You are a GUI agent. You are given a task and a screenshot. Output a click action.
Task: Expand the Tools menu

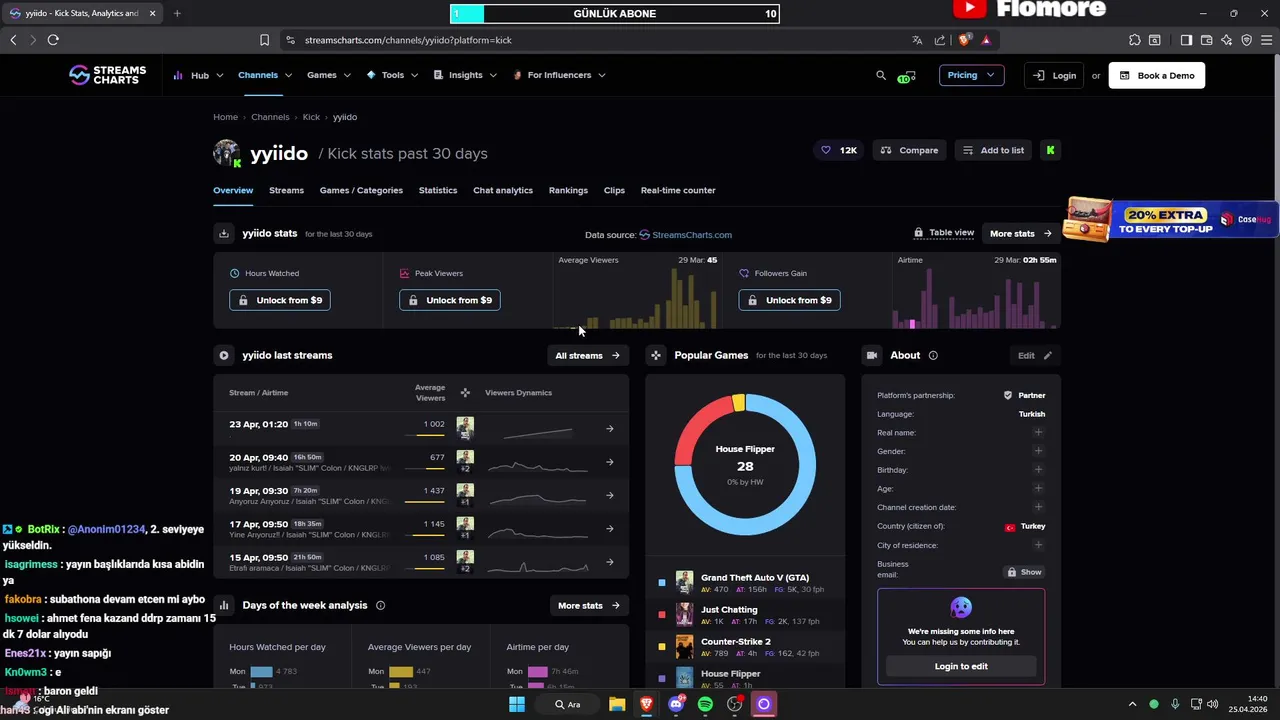tap(393, 75)
